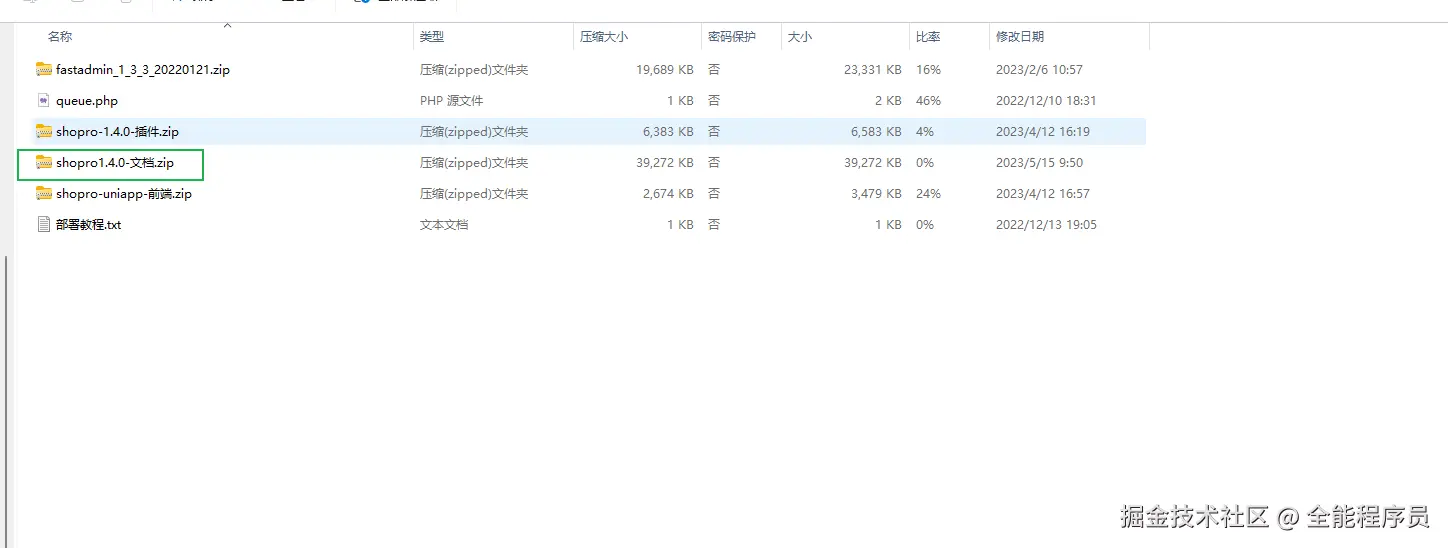Click modified date 2023/4/12 16:57
1448x548 pixels.
pos(1043,194)
